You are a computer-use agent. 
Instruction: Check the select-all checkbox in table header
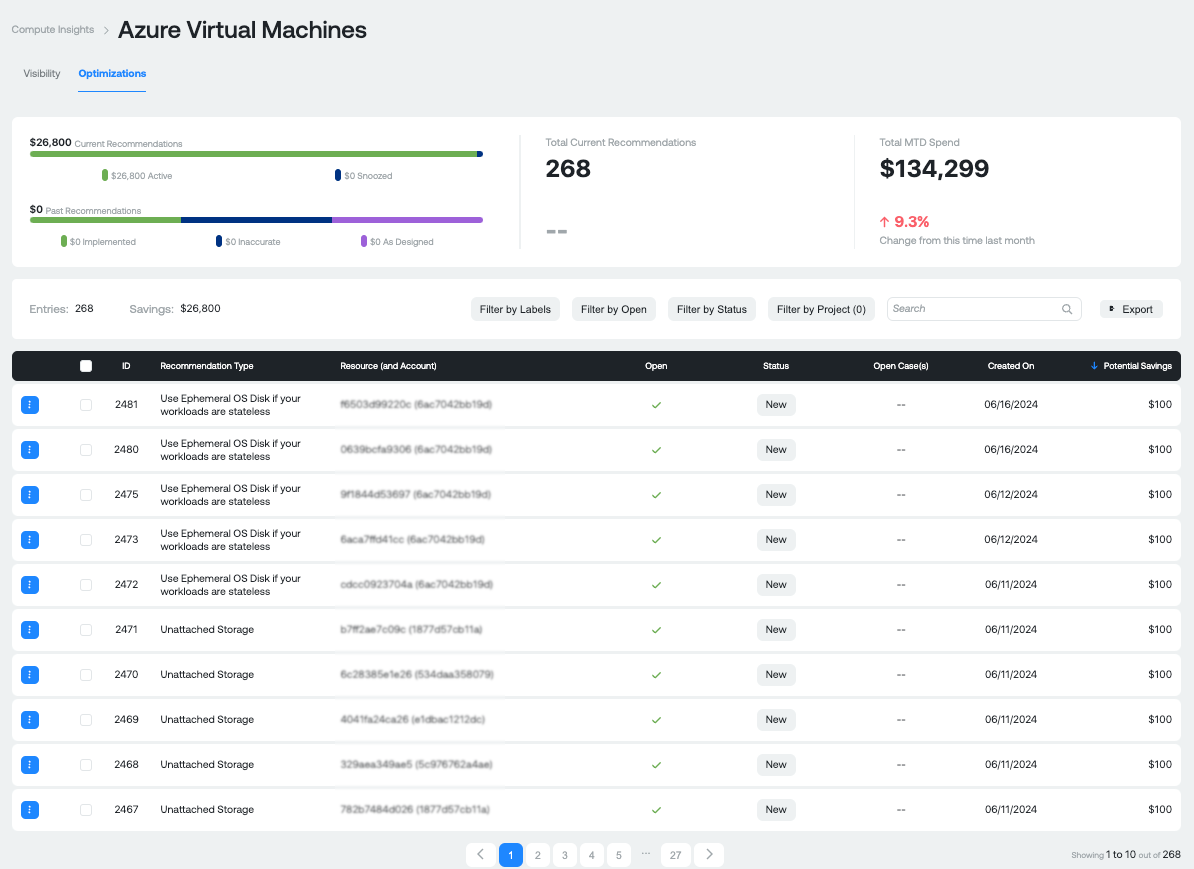click(86, 366)
